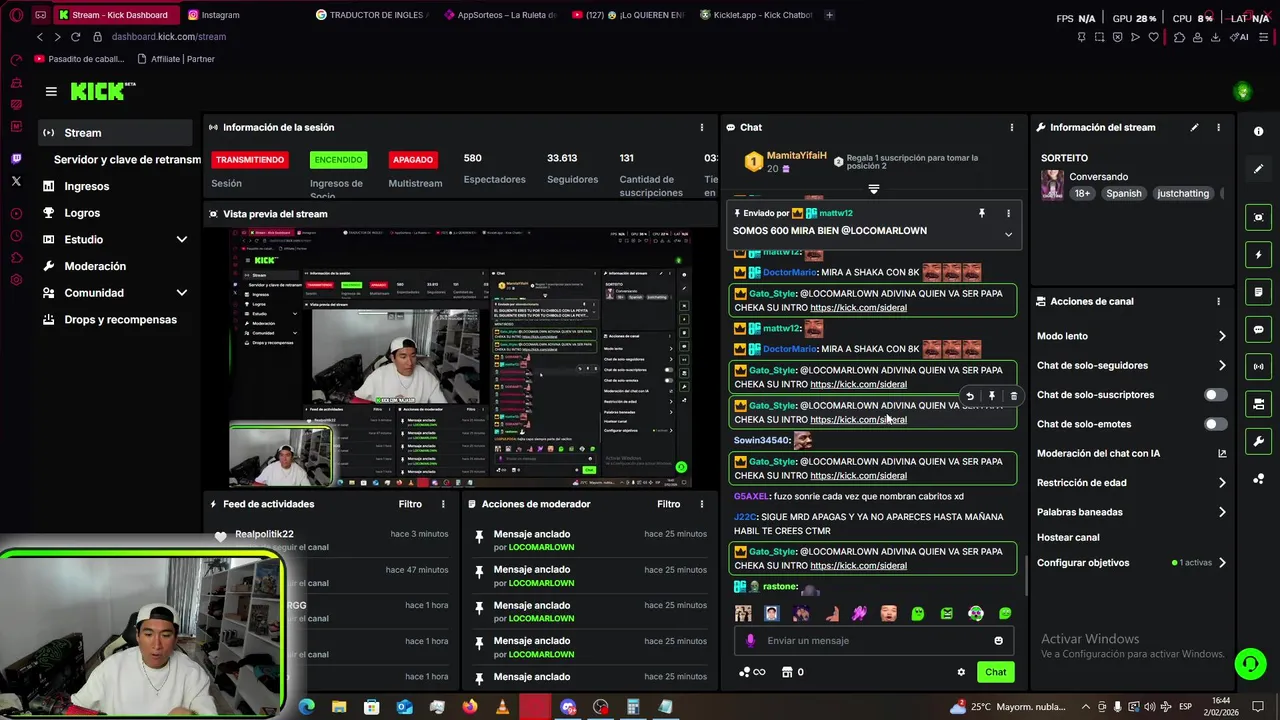Screen dimensions: 1280x720
Task: Open the info icon in right sidebar
Action: [x=1258, y=132]
